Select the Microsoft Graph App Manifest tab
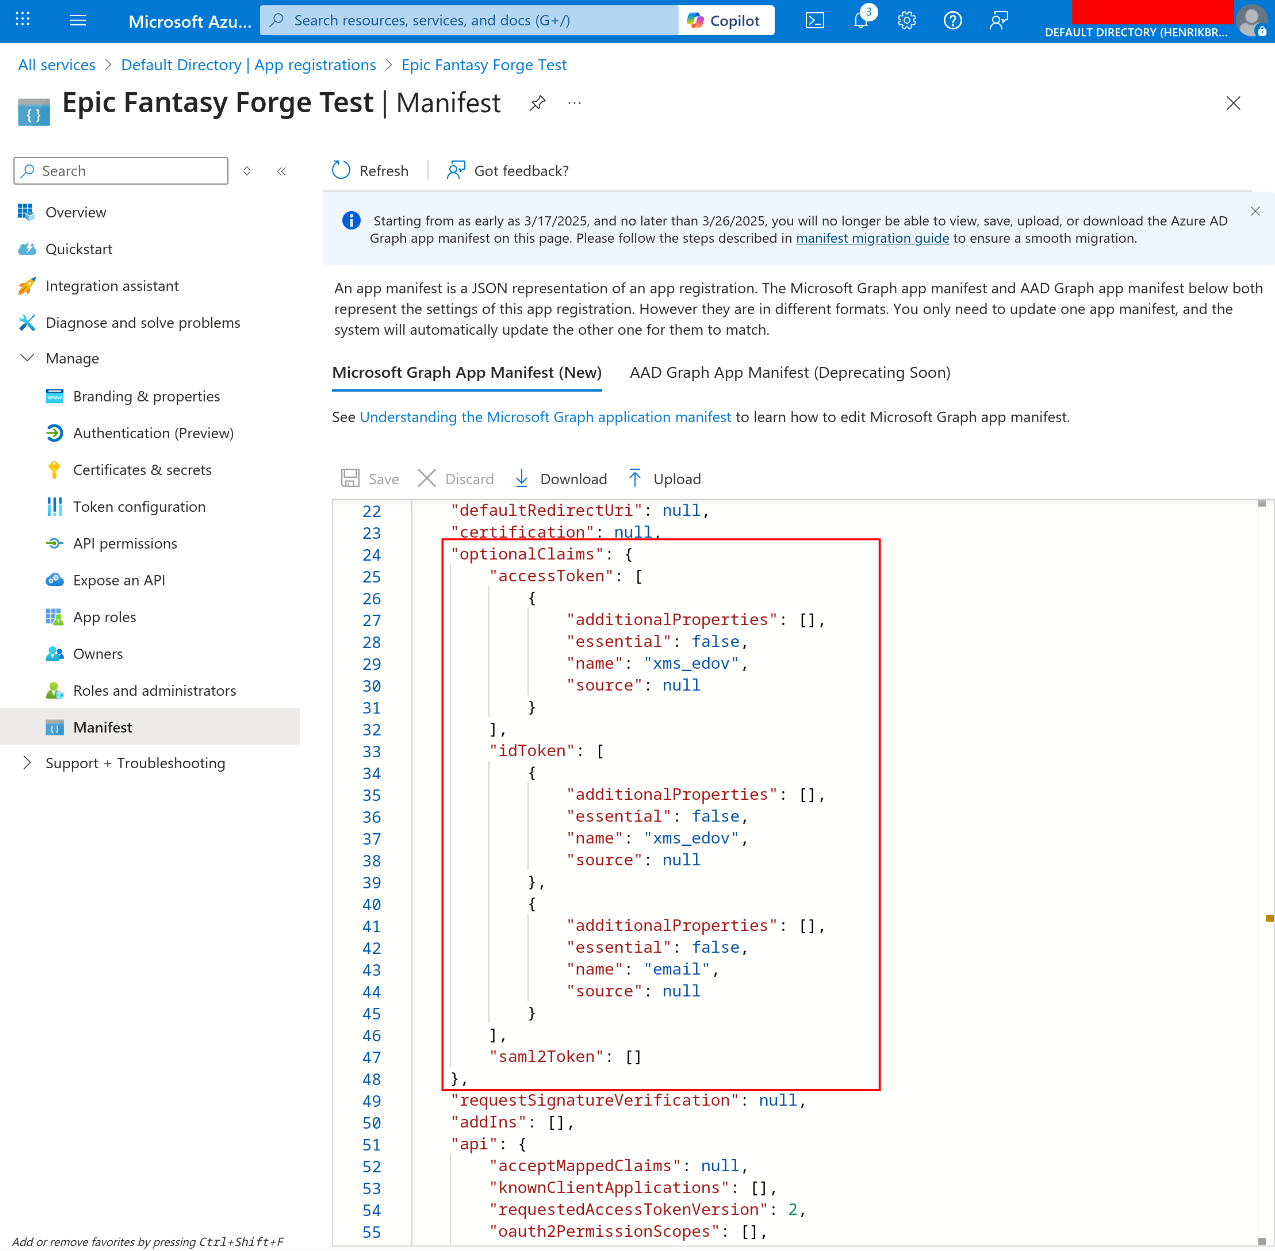The height and width of the screenshot is (1251, 1275). point(467,372)
